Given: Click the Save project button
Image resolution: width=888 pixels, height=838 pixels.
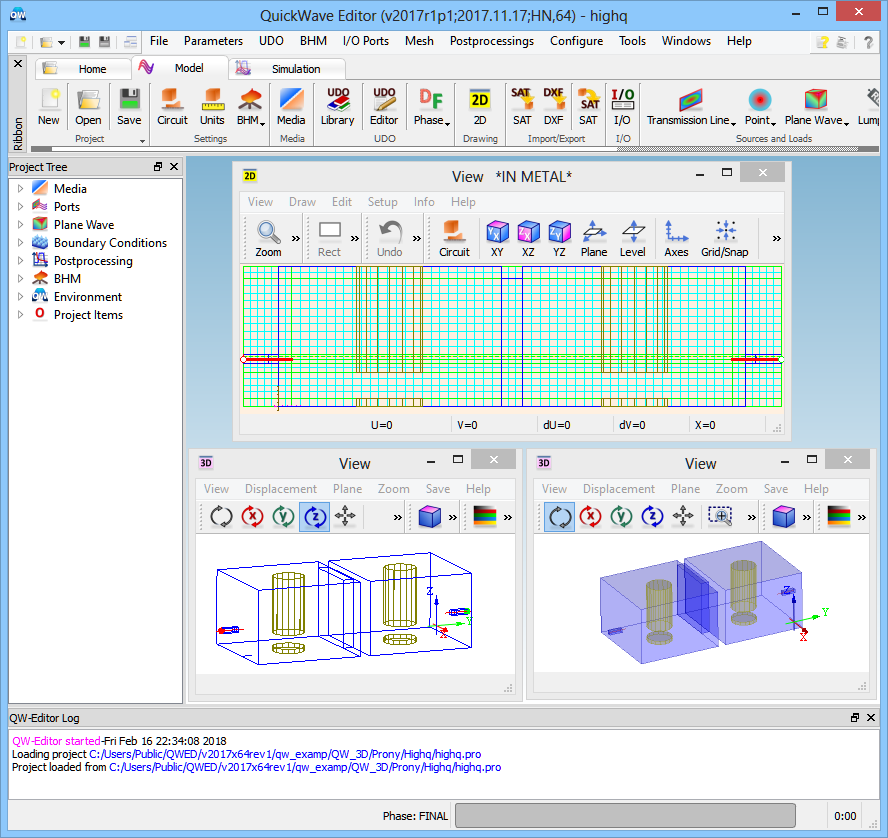Looking at the screenshot, I should 129,106.
